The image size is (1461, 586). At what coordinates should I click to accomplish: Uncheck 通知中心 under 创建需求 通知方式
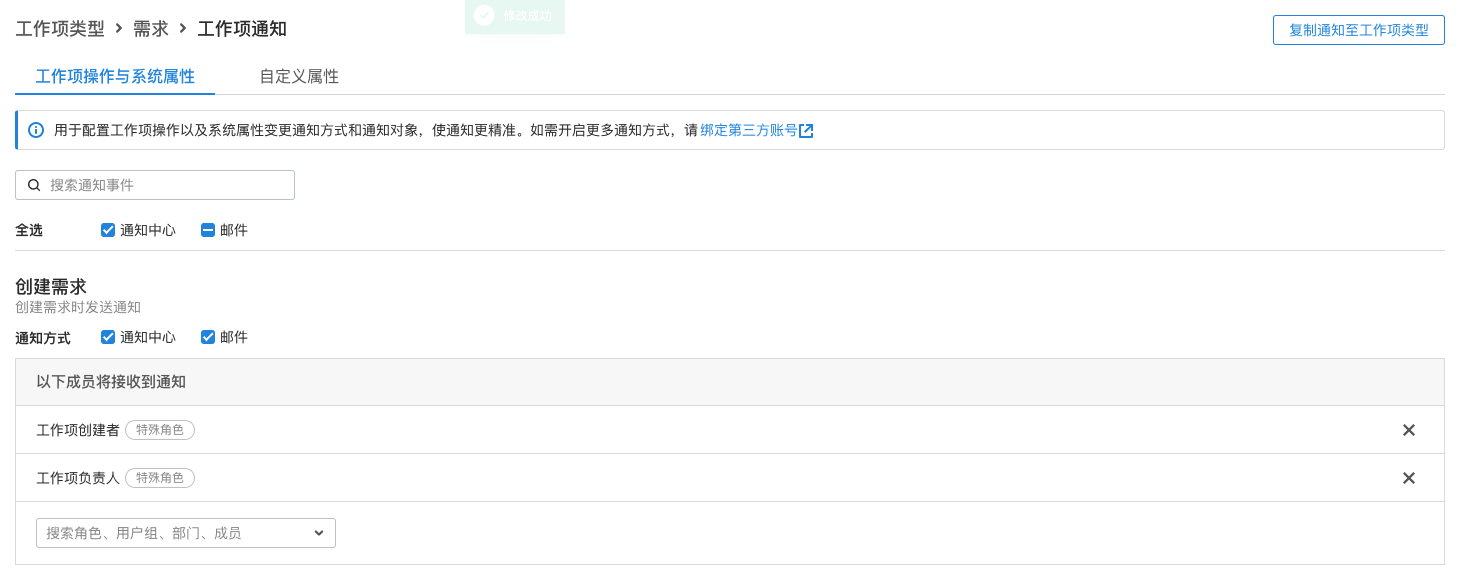tap(108, 337)
